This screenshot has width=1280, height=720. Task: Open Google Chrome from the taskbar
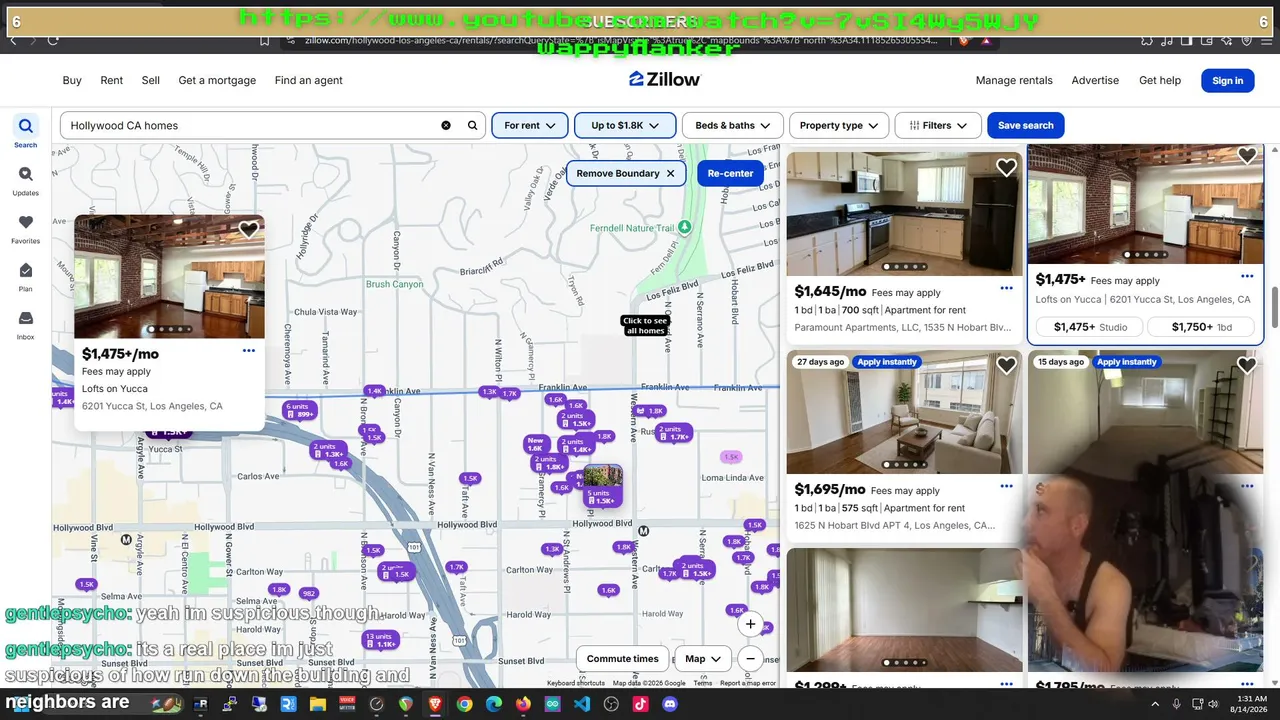click(465, 704)
